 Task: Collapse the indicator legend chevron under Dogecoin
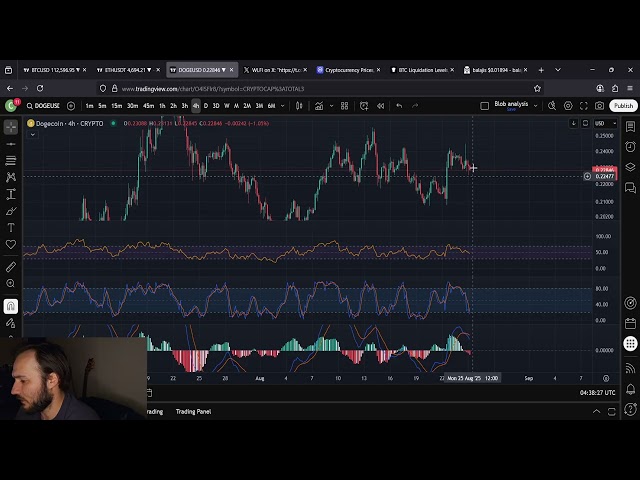point(32,135)
